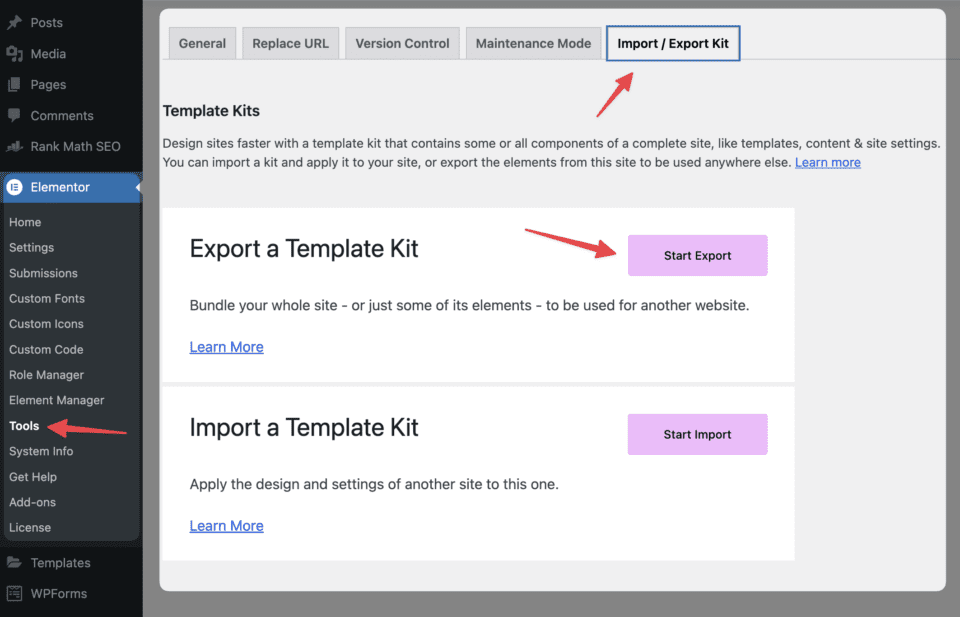Select the Version Control tab
960x617 pixels.
tap(402, 44)
